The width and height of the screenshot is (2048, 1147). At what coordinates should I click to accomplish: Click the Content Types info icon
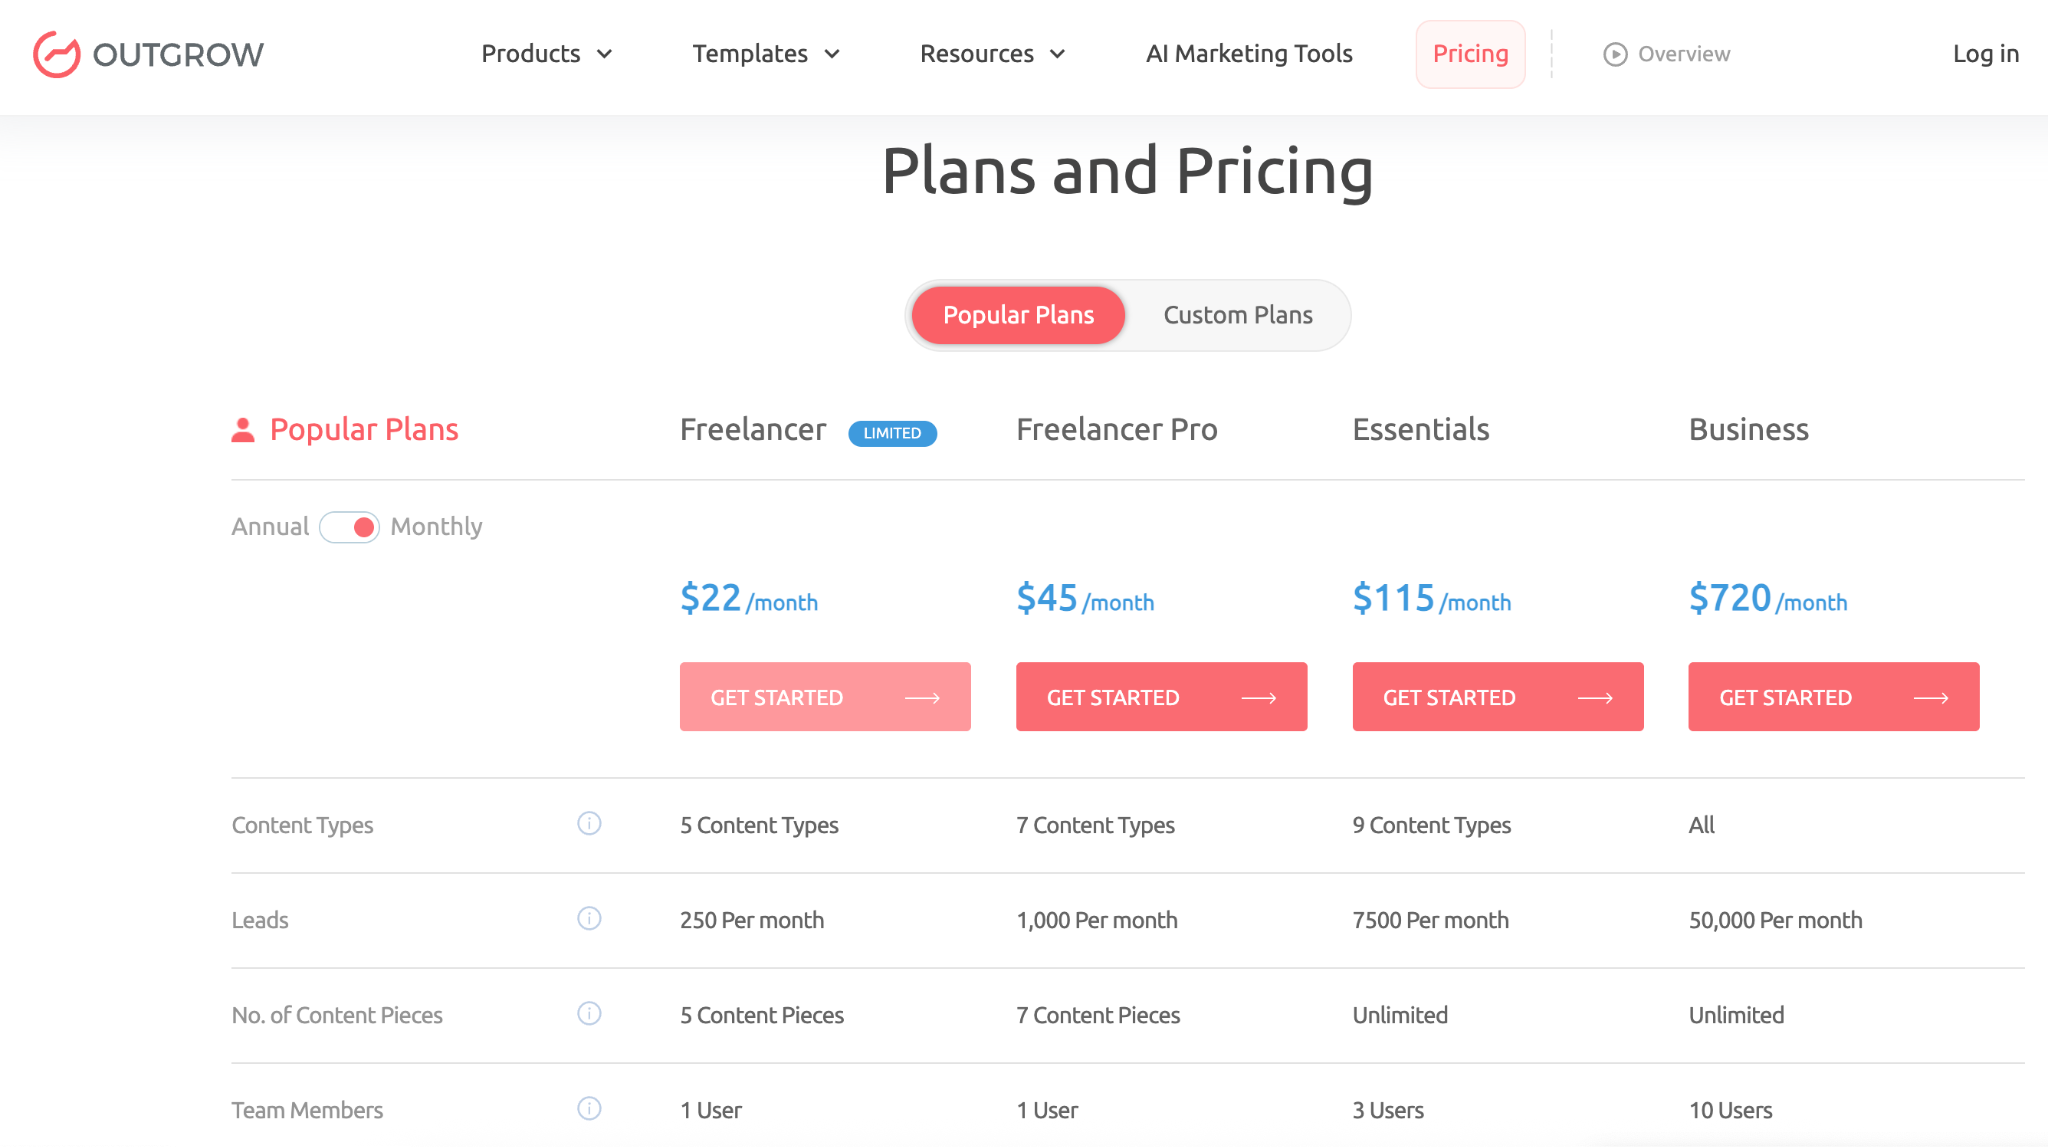589,823
